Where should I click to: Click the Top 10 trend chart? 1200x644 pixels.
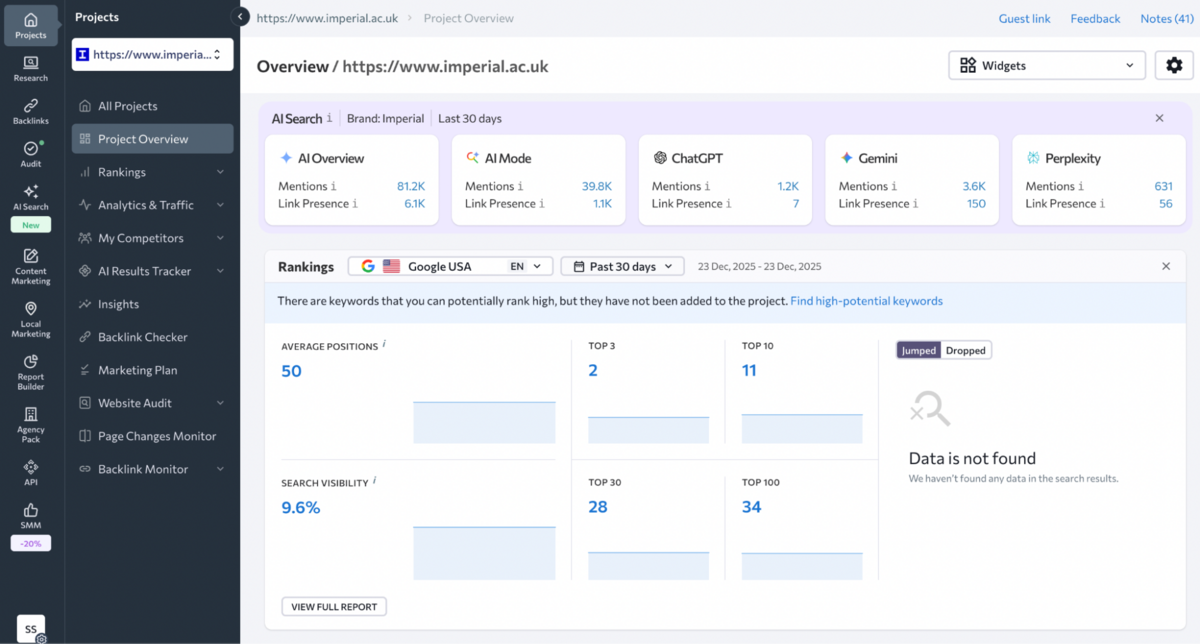tap(802, 429)
